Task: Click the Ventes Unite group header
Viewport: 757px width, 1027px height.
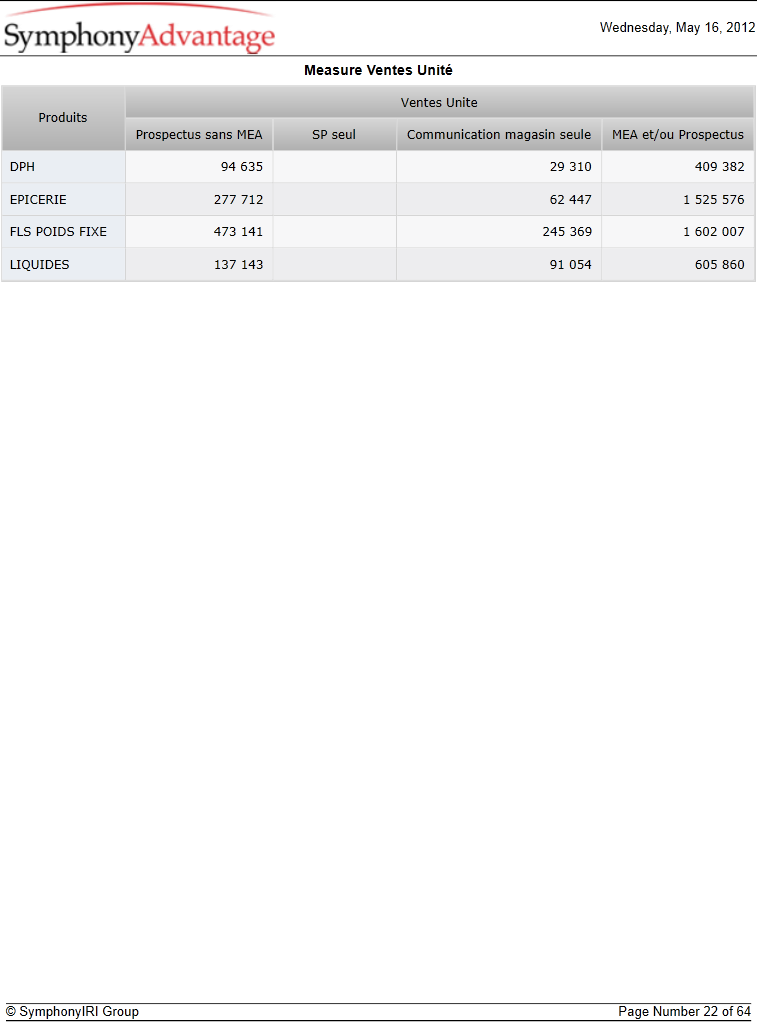Action: tap(439, 102)
